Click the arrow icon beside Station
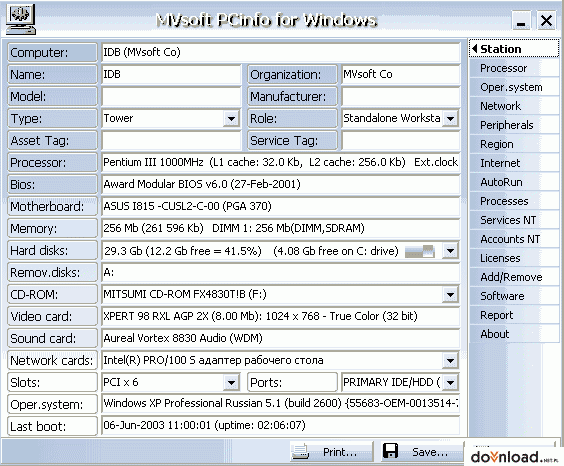The width and height of the screenshot is (564, 466). tap(475, 49)
